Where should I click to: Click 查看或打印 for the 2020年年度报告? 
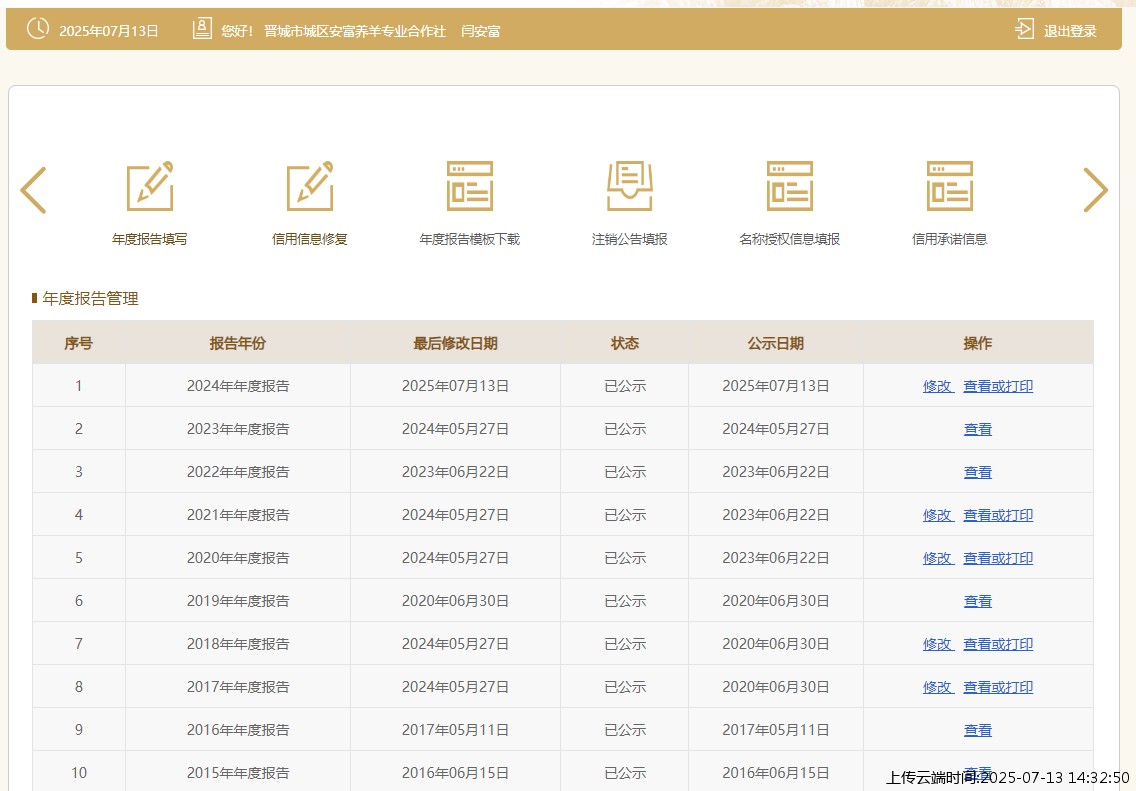point(998,558)
